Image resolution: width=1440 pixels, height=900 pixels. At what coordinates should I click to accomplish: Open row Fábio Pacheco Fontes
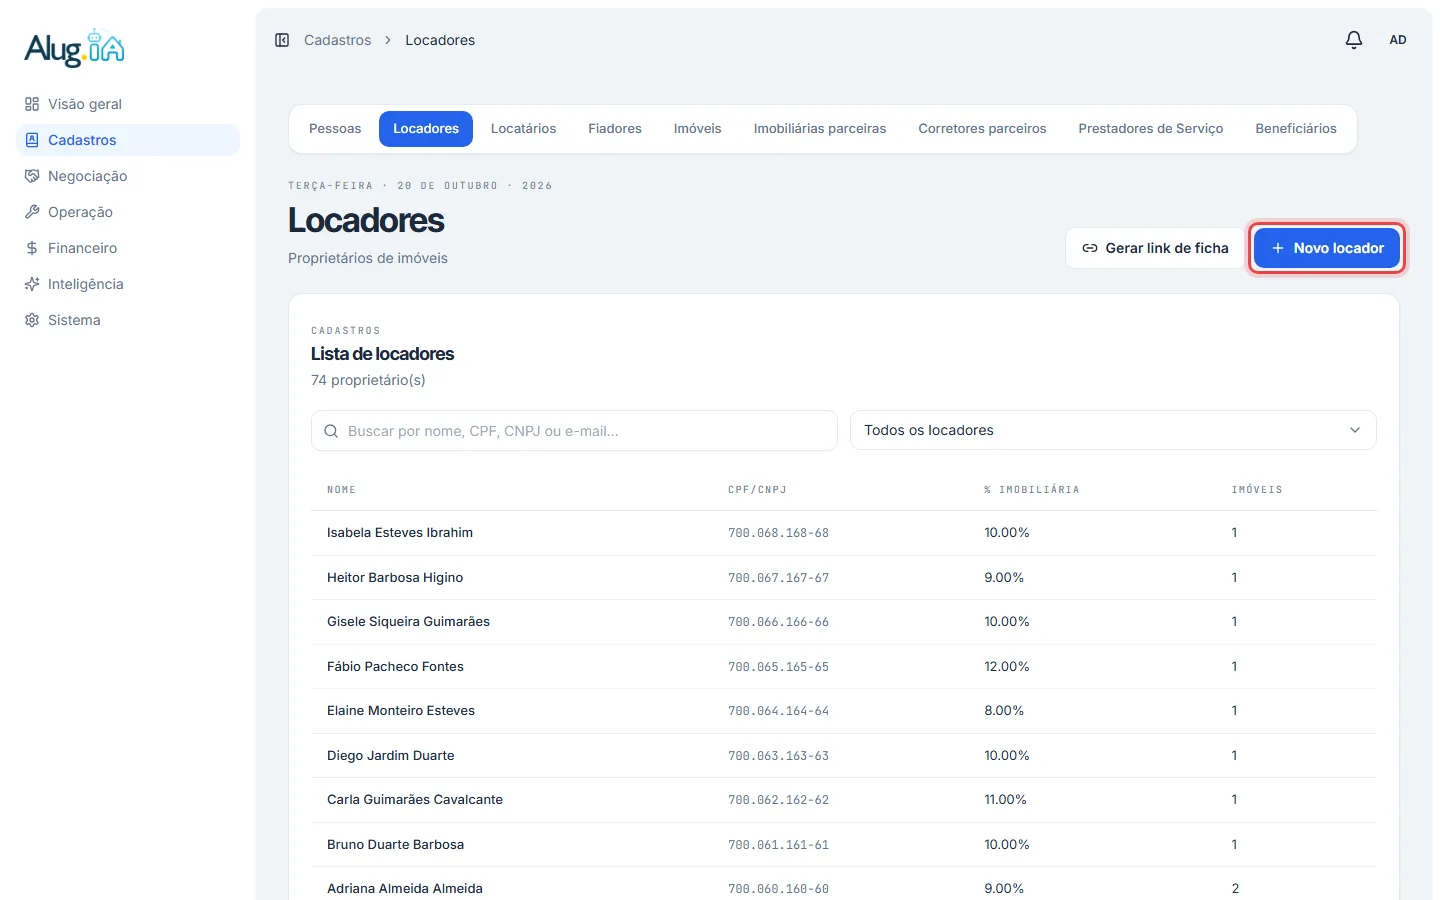tap(844, 667)
